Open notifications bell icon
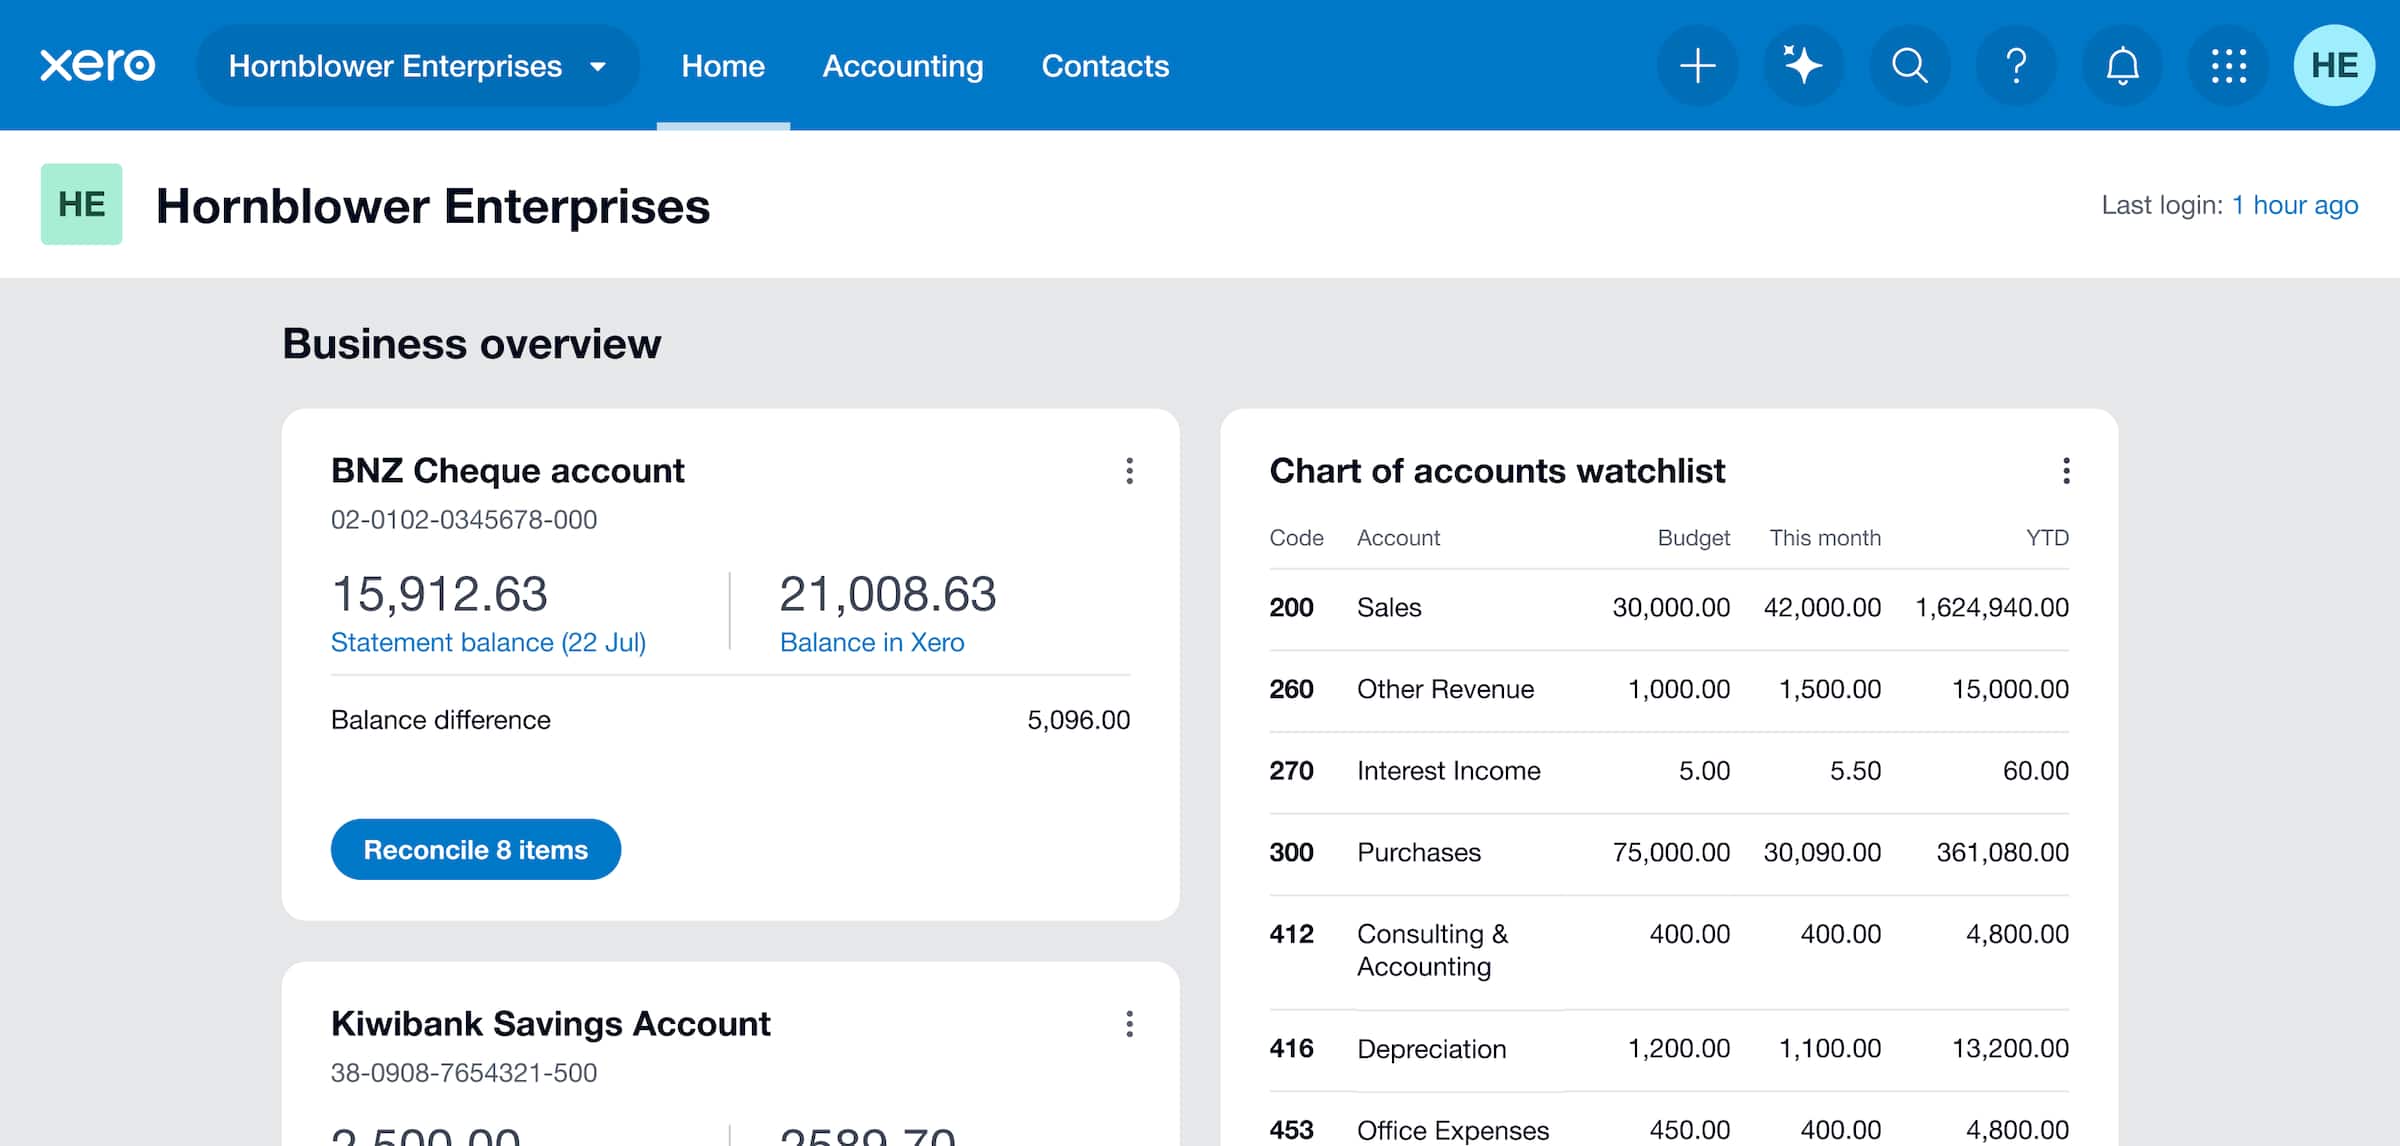 coord(2122,66)
